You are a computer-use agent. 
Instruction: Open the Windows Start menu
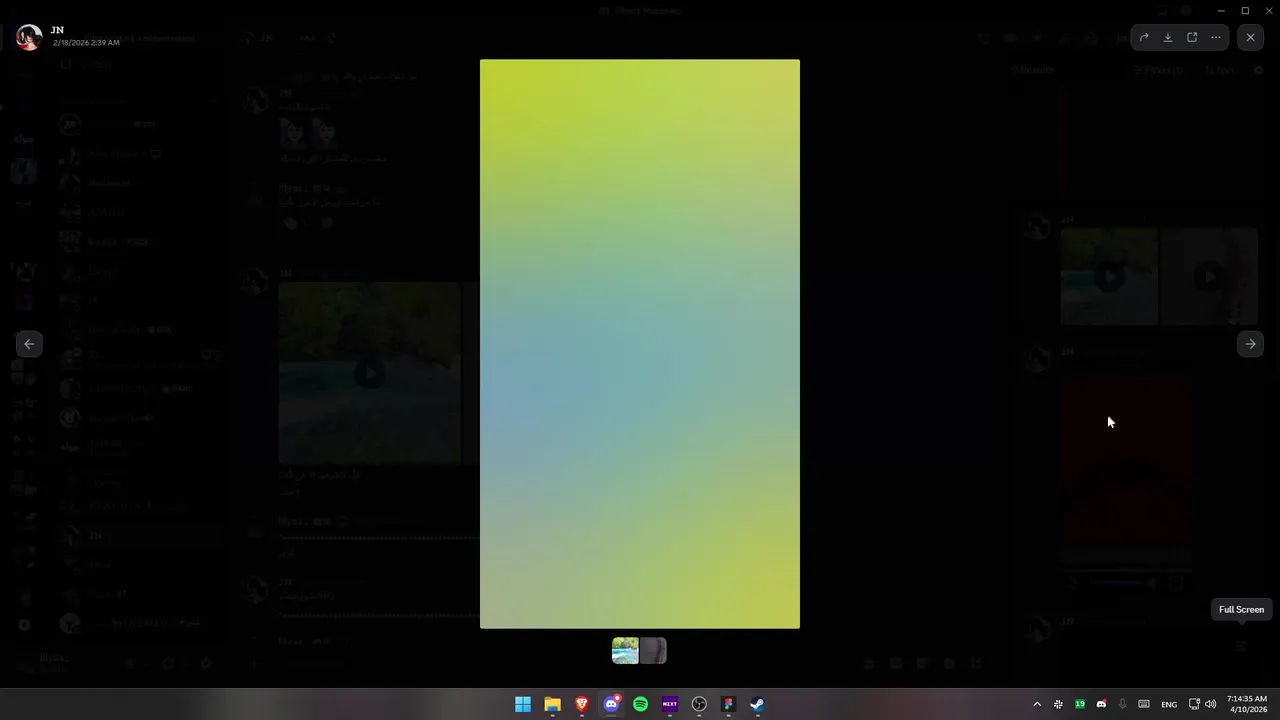(x=523, y=704)
